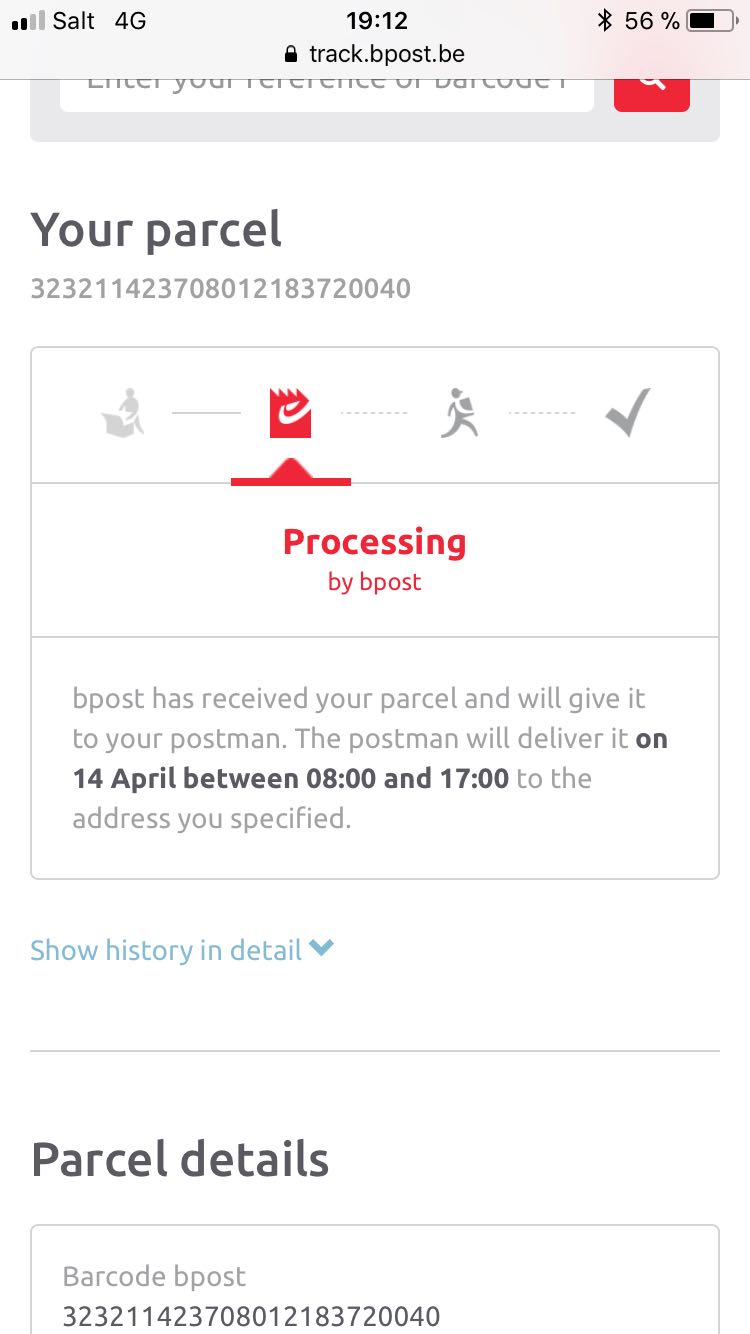Tap the red Processing status heading
The height and width of the screenshot is (1334, 750).
point(374,542)
